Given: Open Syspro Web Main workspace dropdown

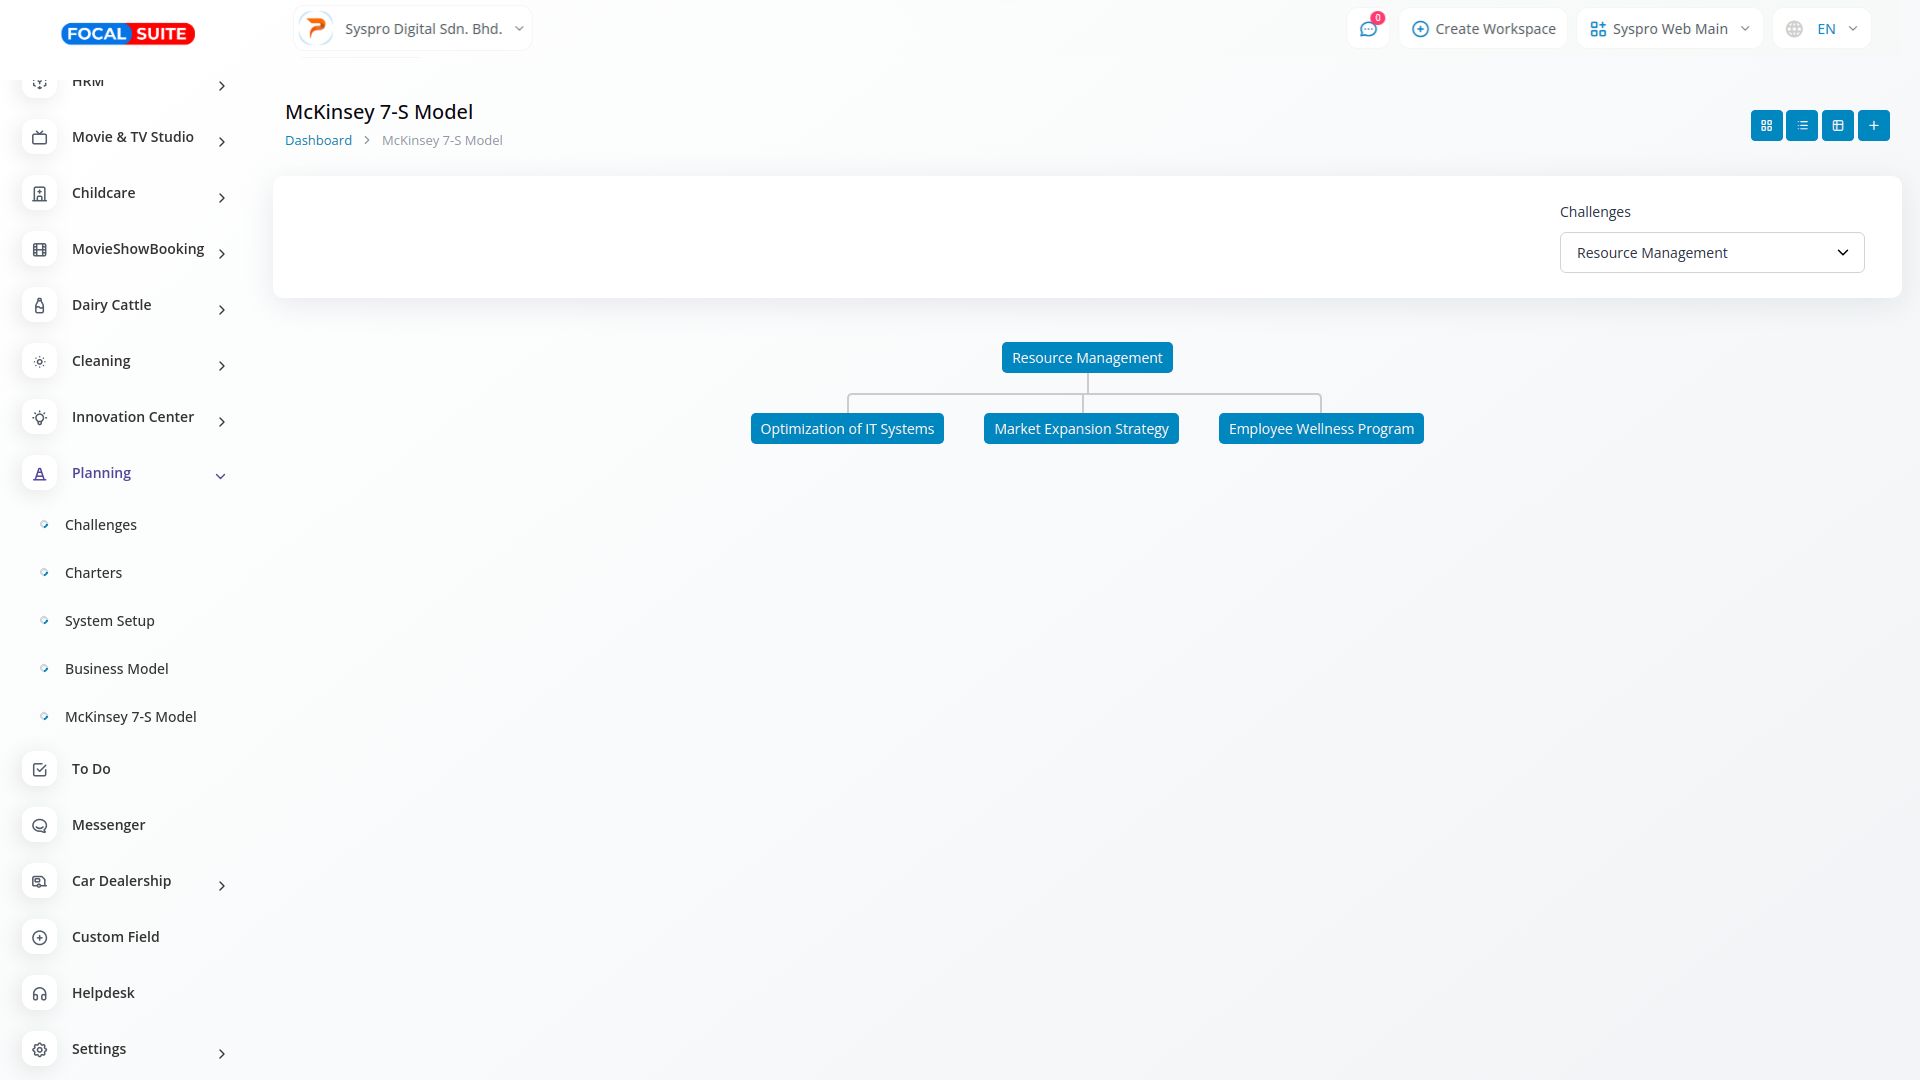Looking at the screenshot, I should click(1669, 29).
